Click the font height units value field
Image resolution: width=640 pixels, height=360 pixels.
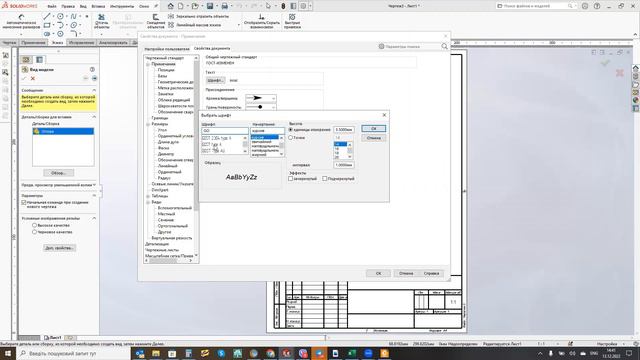click(x=344, y=129)
